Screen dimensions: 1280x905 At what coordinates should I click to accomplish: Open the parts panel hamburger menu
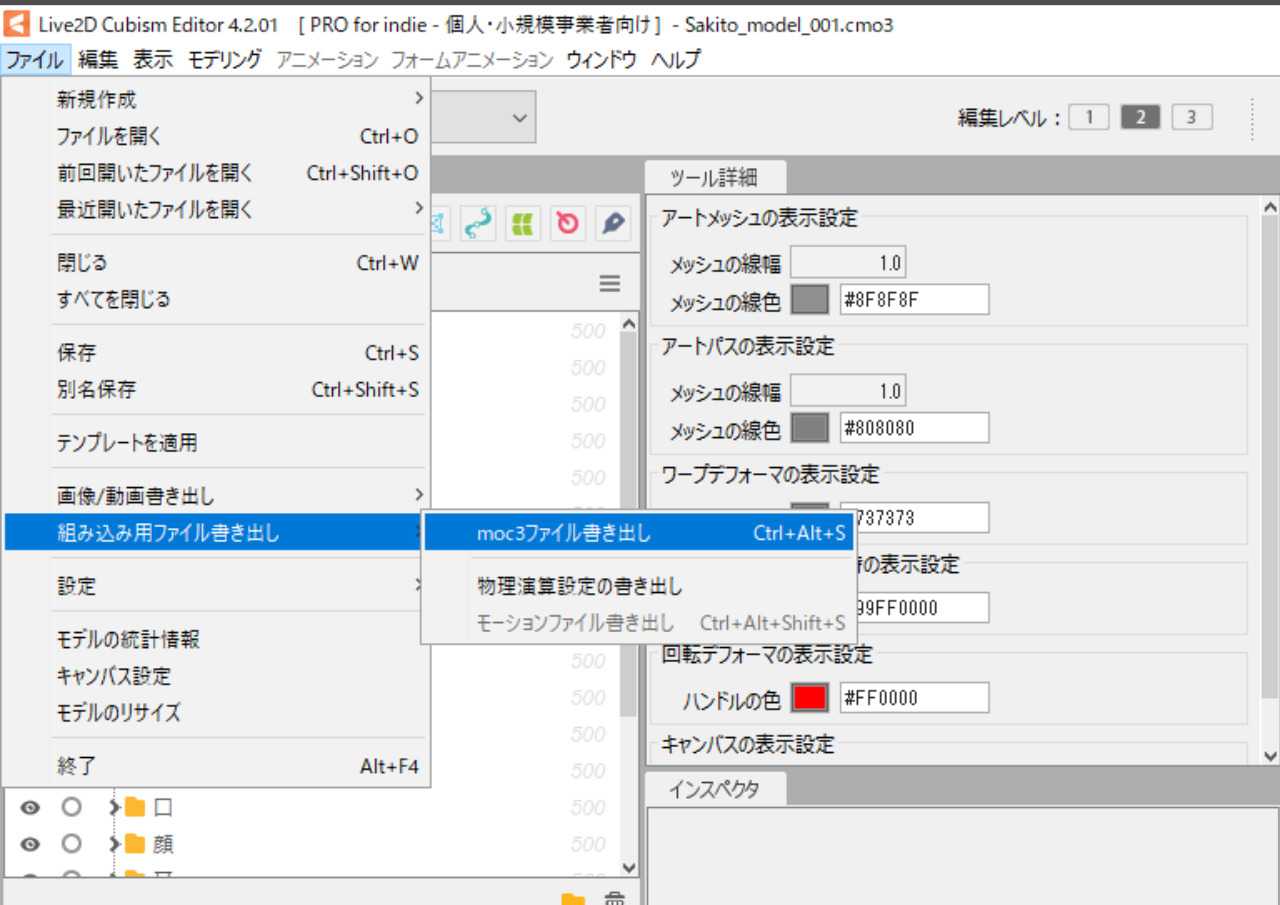(610, 284)
